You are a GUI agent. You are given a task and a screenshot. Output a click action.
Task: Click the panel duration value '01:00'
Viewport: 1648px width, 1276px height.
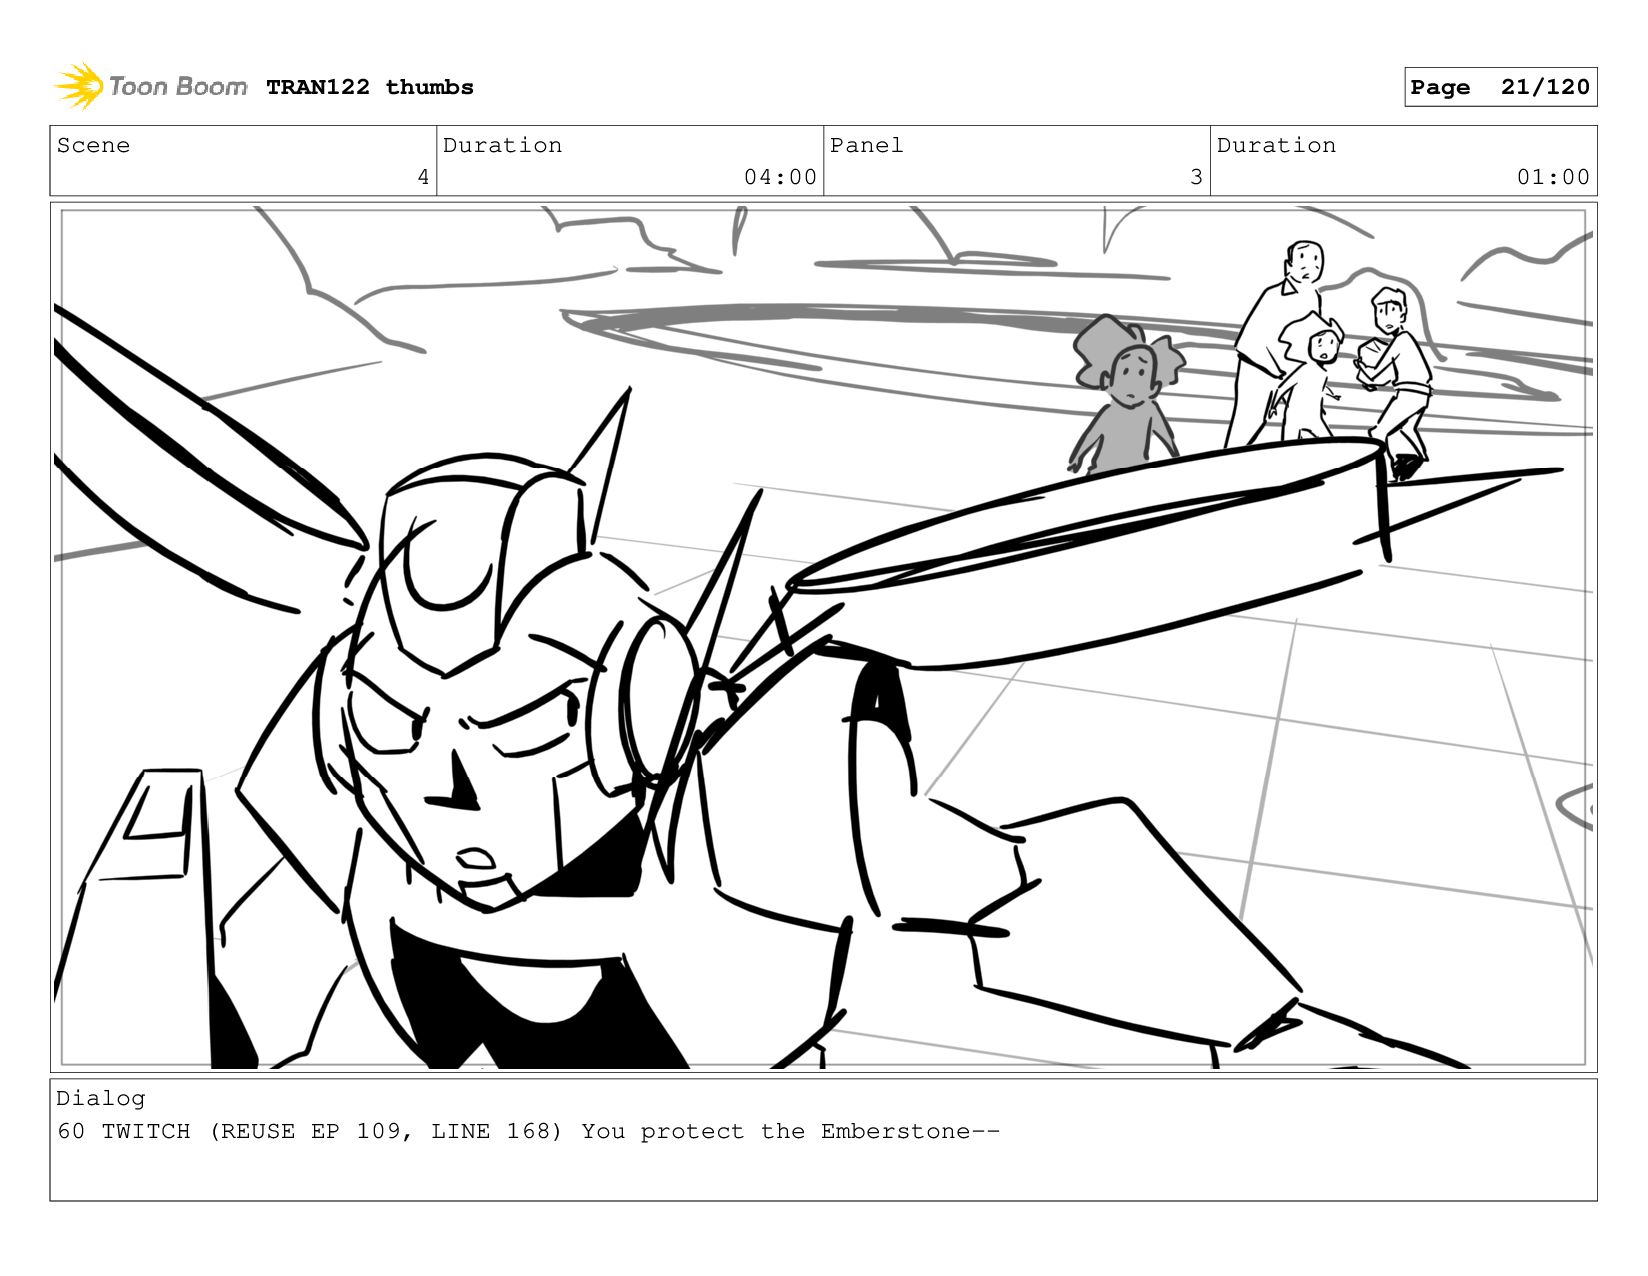[x=1553, y=177]
